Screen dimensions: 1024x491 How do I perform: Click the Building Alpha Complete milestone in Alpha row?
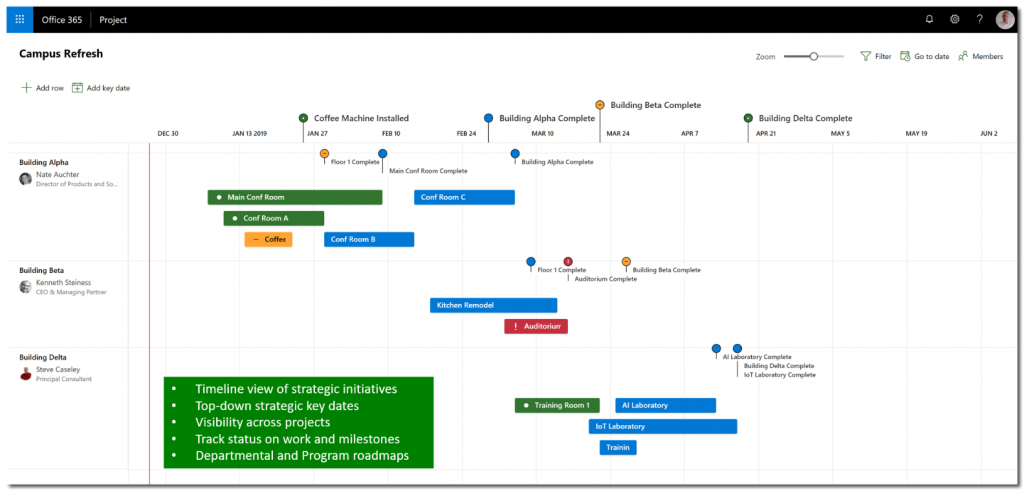click(515, 153)
